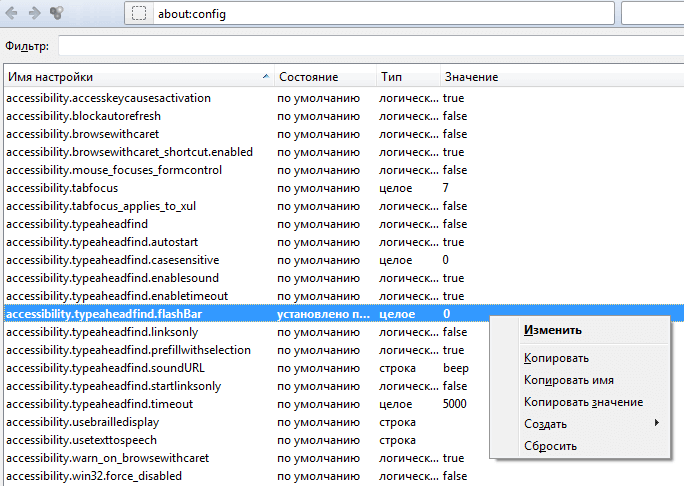Sort by Тип column header
This screenshot has height=486, width=684.
coord(406,77)
